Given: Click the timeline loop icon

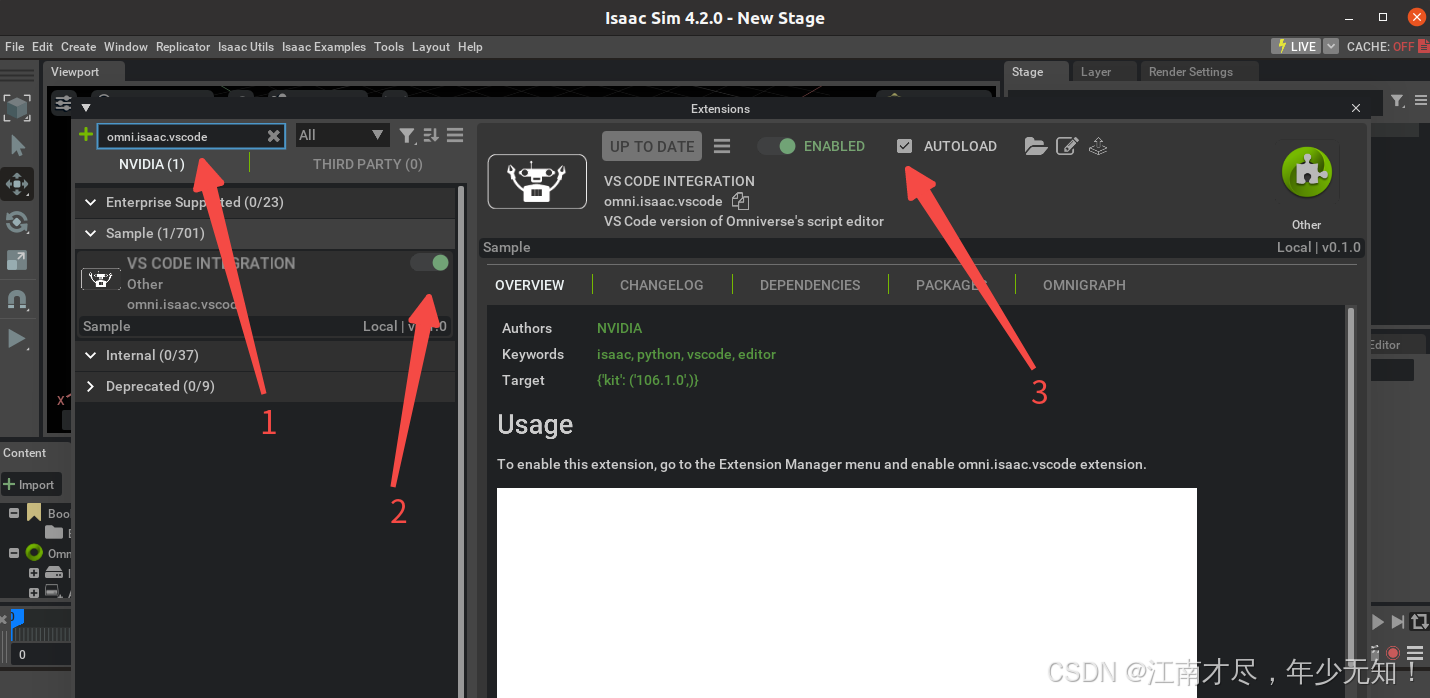Looking at the screenshot, I should [1419, 622].
